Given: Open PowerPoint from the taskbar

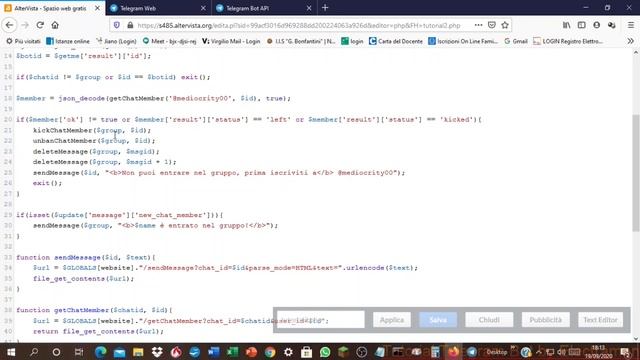Looking at the screenshot, I should click(251, 352).
